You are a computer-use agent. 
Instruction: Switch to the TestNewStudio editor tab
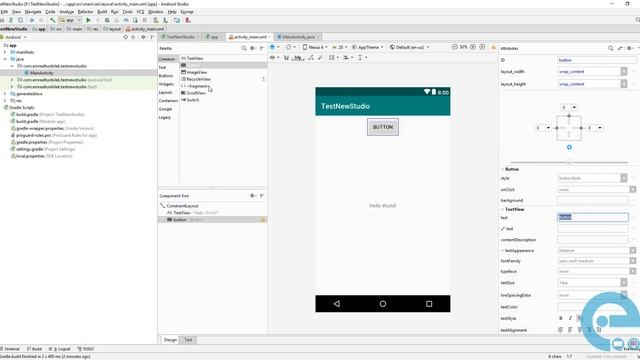(180, 37)
